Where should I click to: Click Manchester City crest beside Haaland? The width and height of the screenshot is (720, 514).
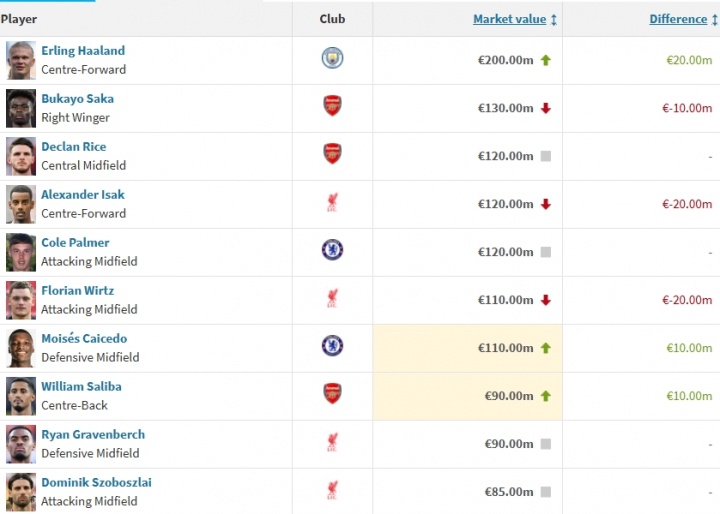(332, 59)
